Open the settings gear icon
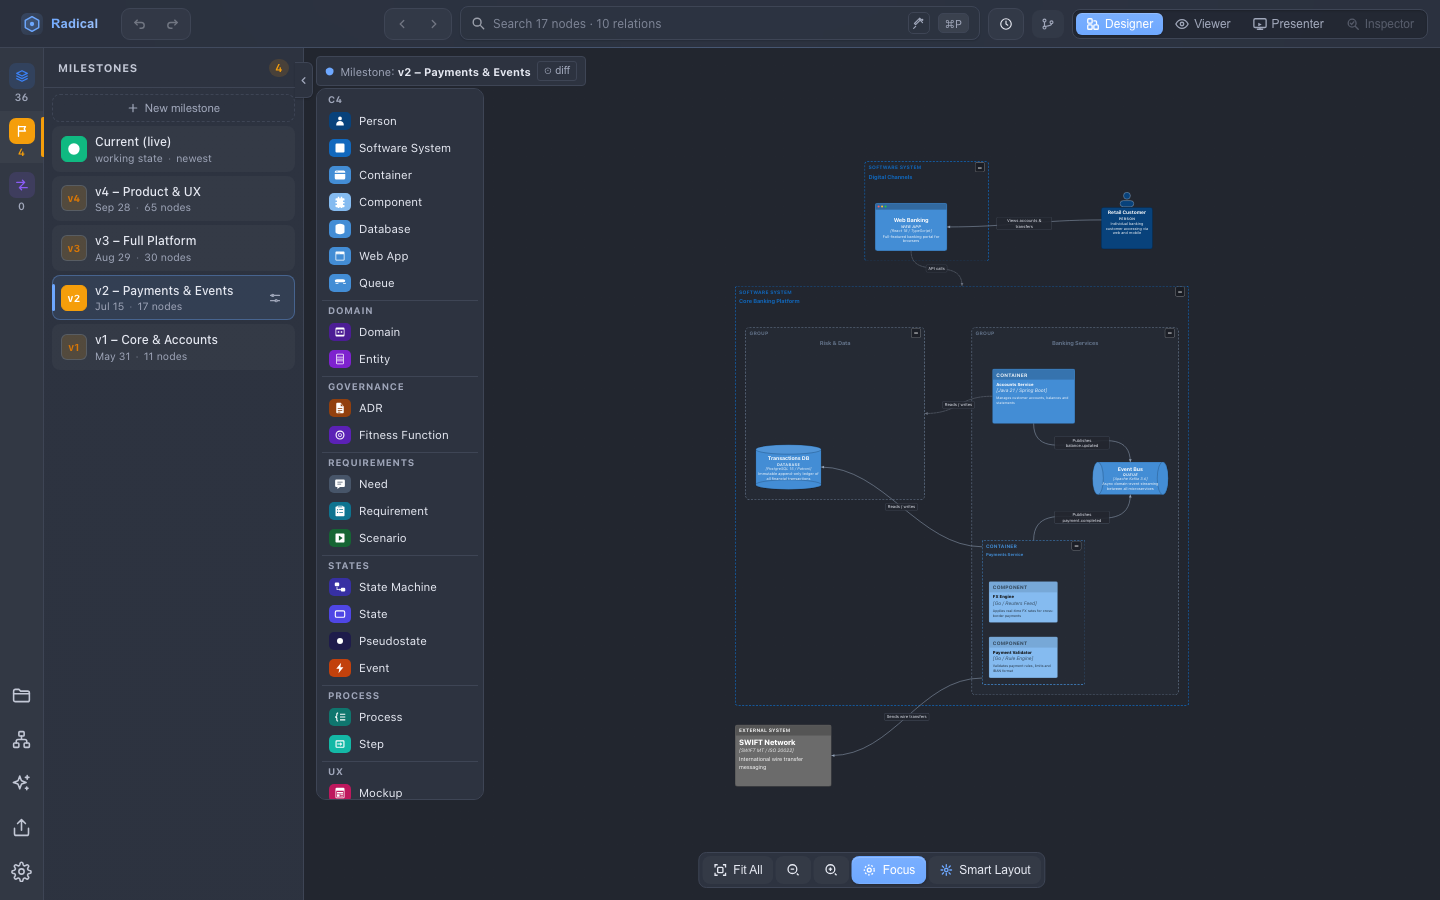Viewport: 1440px width, 900px height. click(21, 872)
